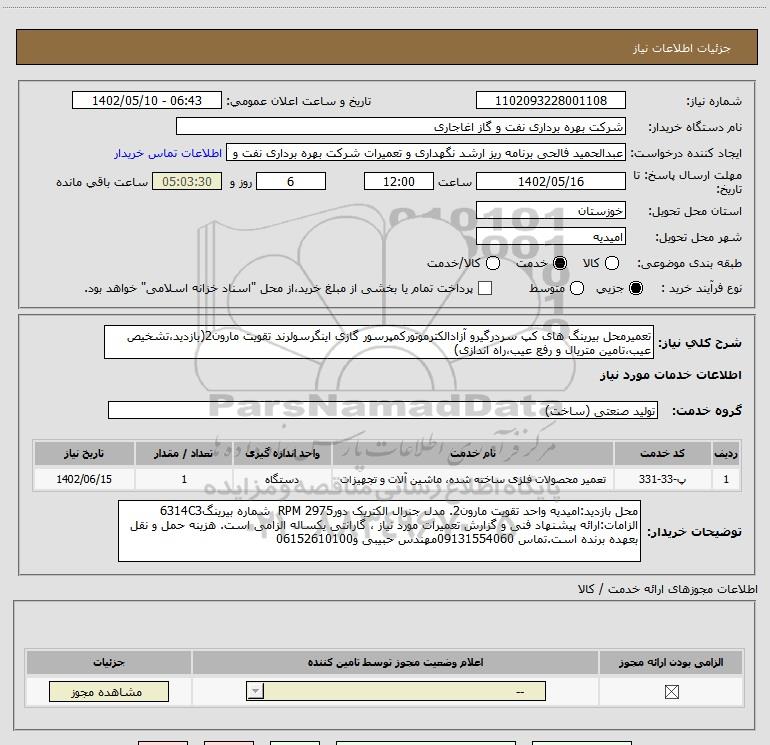Click the کد خدمت column header

tap(662, 453)
